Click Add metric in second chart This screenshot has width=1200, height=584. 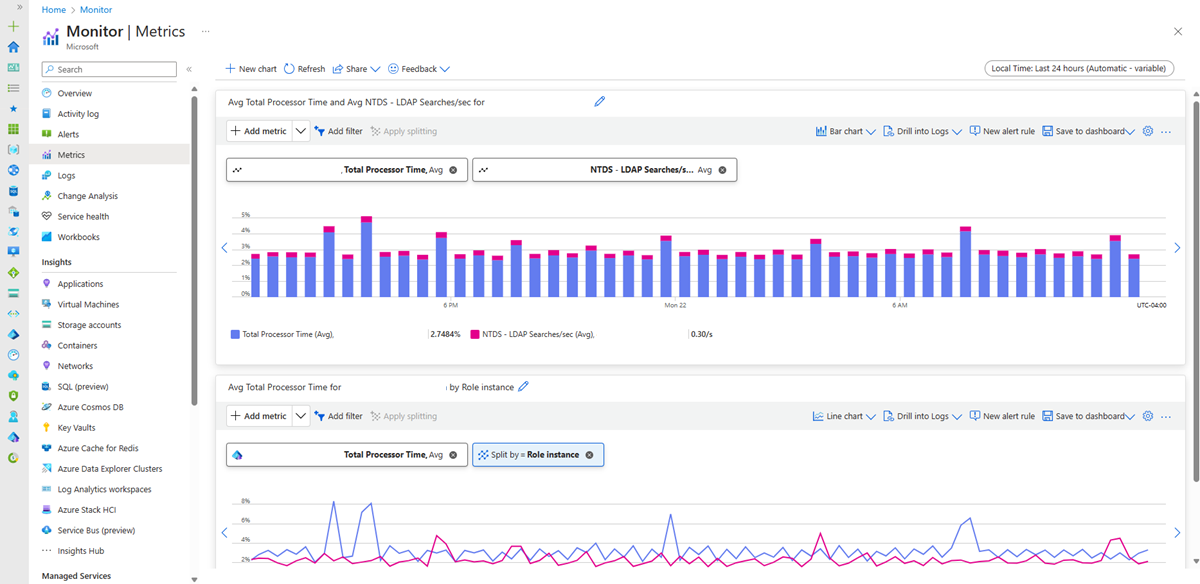259,416
